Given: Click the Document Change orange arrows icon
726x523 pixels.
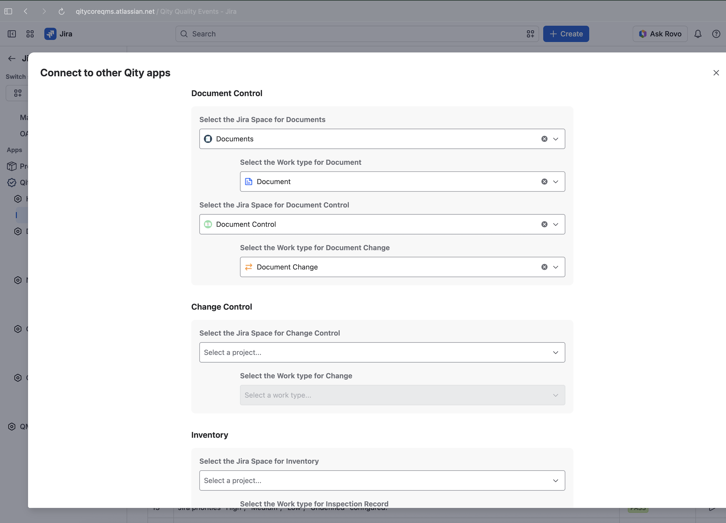Looking at the screenshot, I should pos(249,267).
